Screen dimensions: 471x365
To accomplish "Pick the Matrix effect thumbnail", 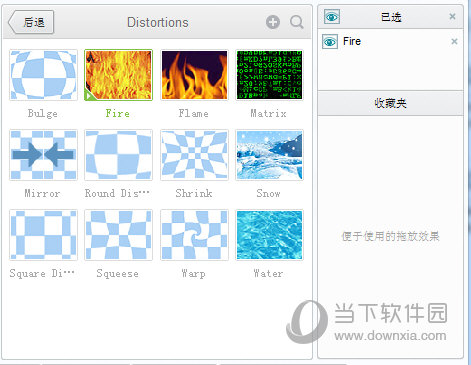I will pyautogui.click(x=269, y=75).
